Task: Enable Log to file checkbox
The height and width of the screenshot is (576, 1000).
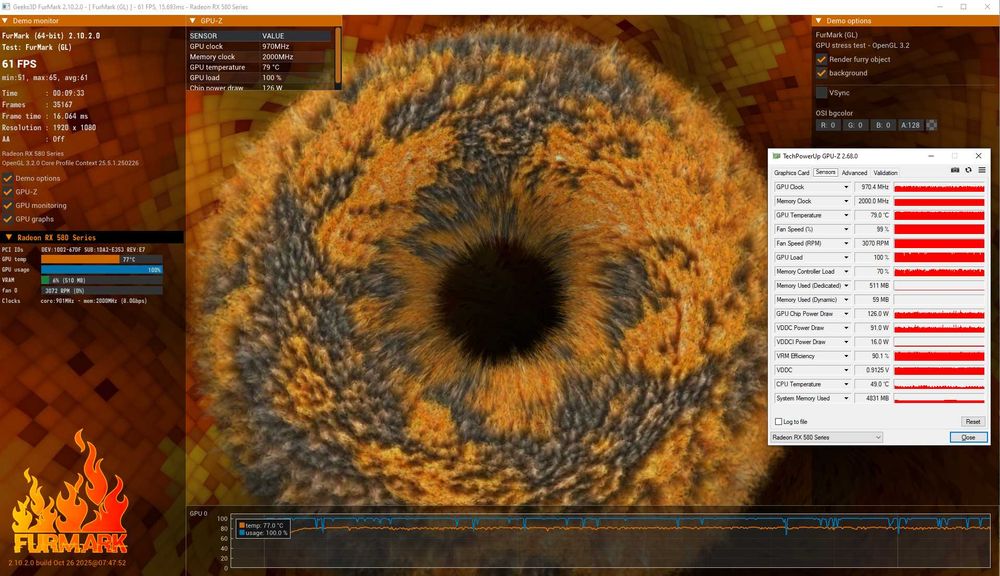Action: tap(778, 422)
